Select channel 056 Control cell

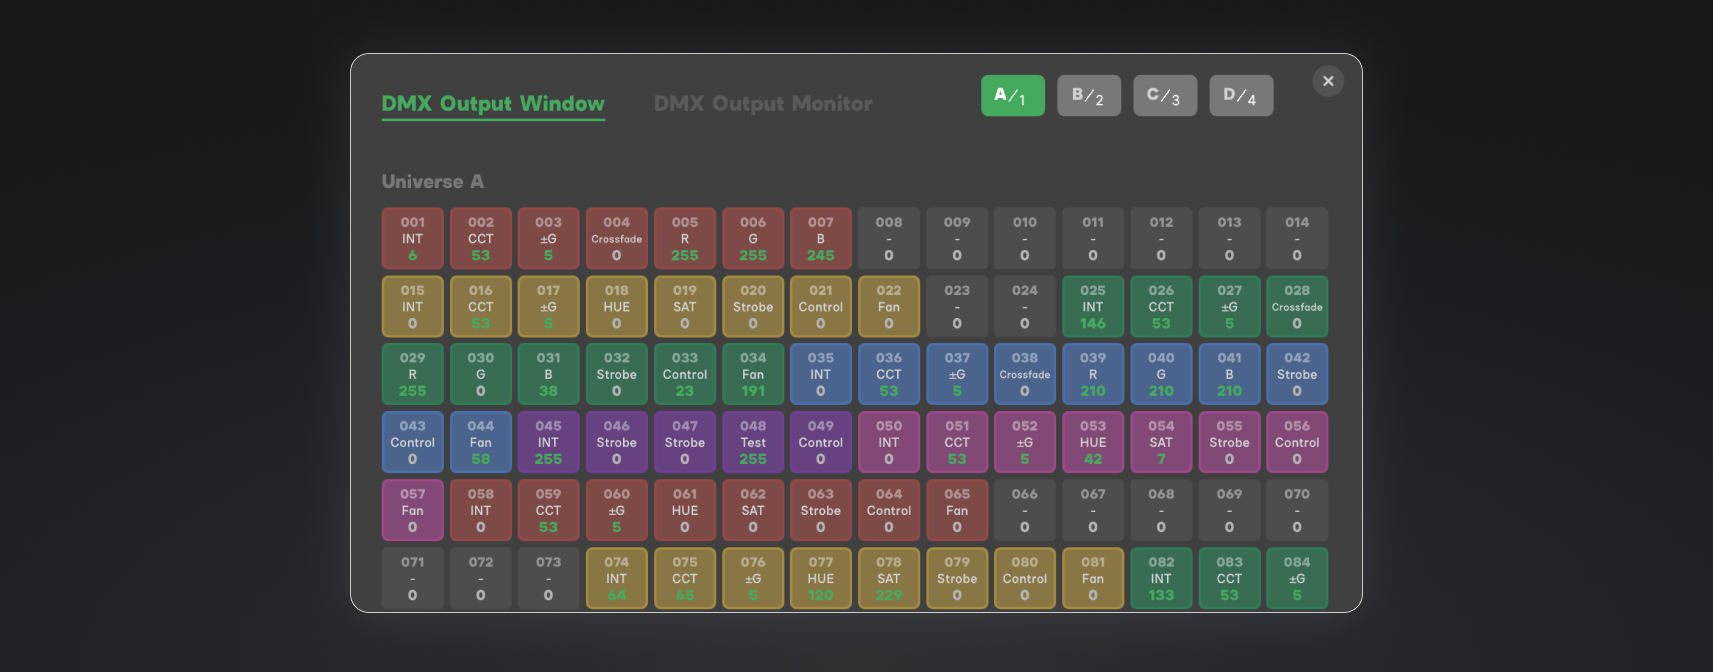tap(1297, 442)
